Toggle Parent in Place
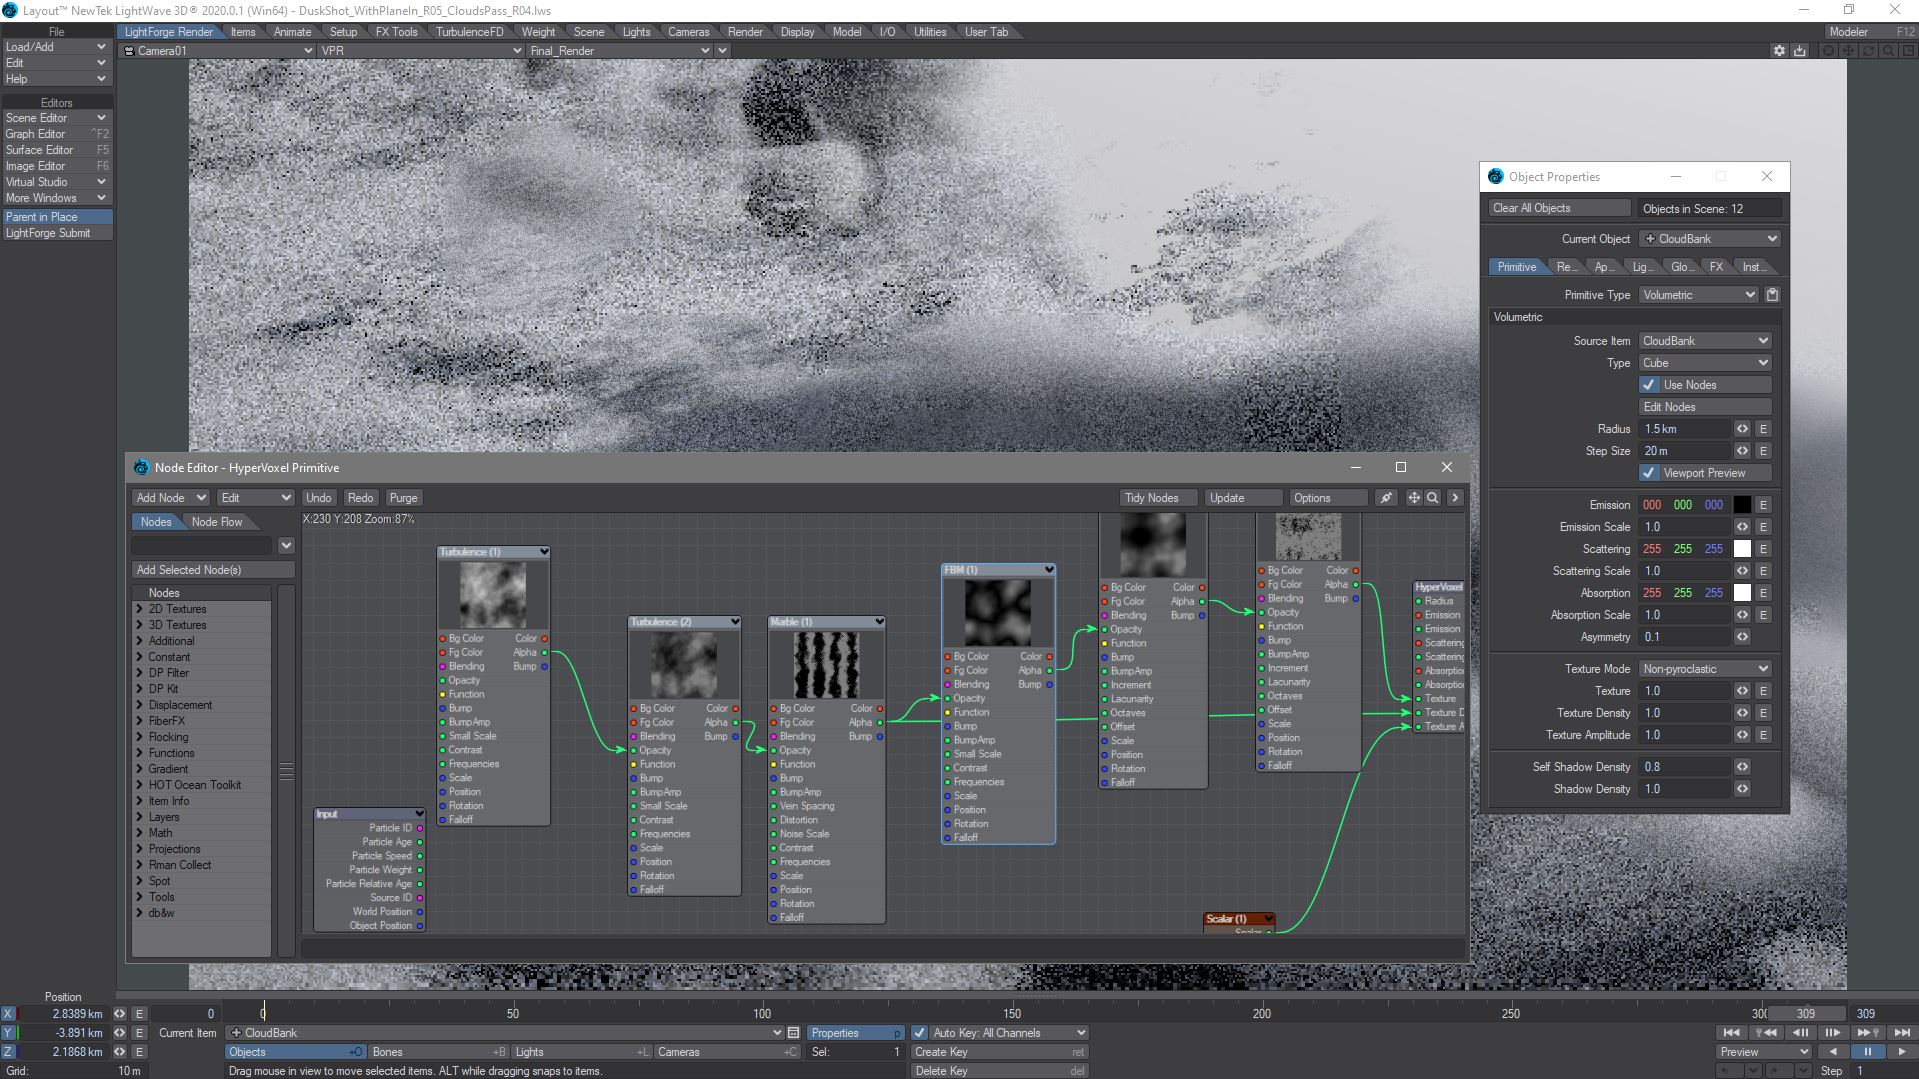 click(57, 217)
